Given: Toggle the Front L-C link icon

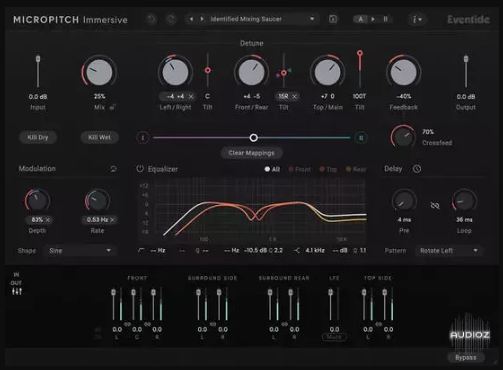Looking at the screenshot, I should pos(127,324).
